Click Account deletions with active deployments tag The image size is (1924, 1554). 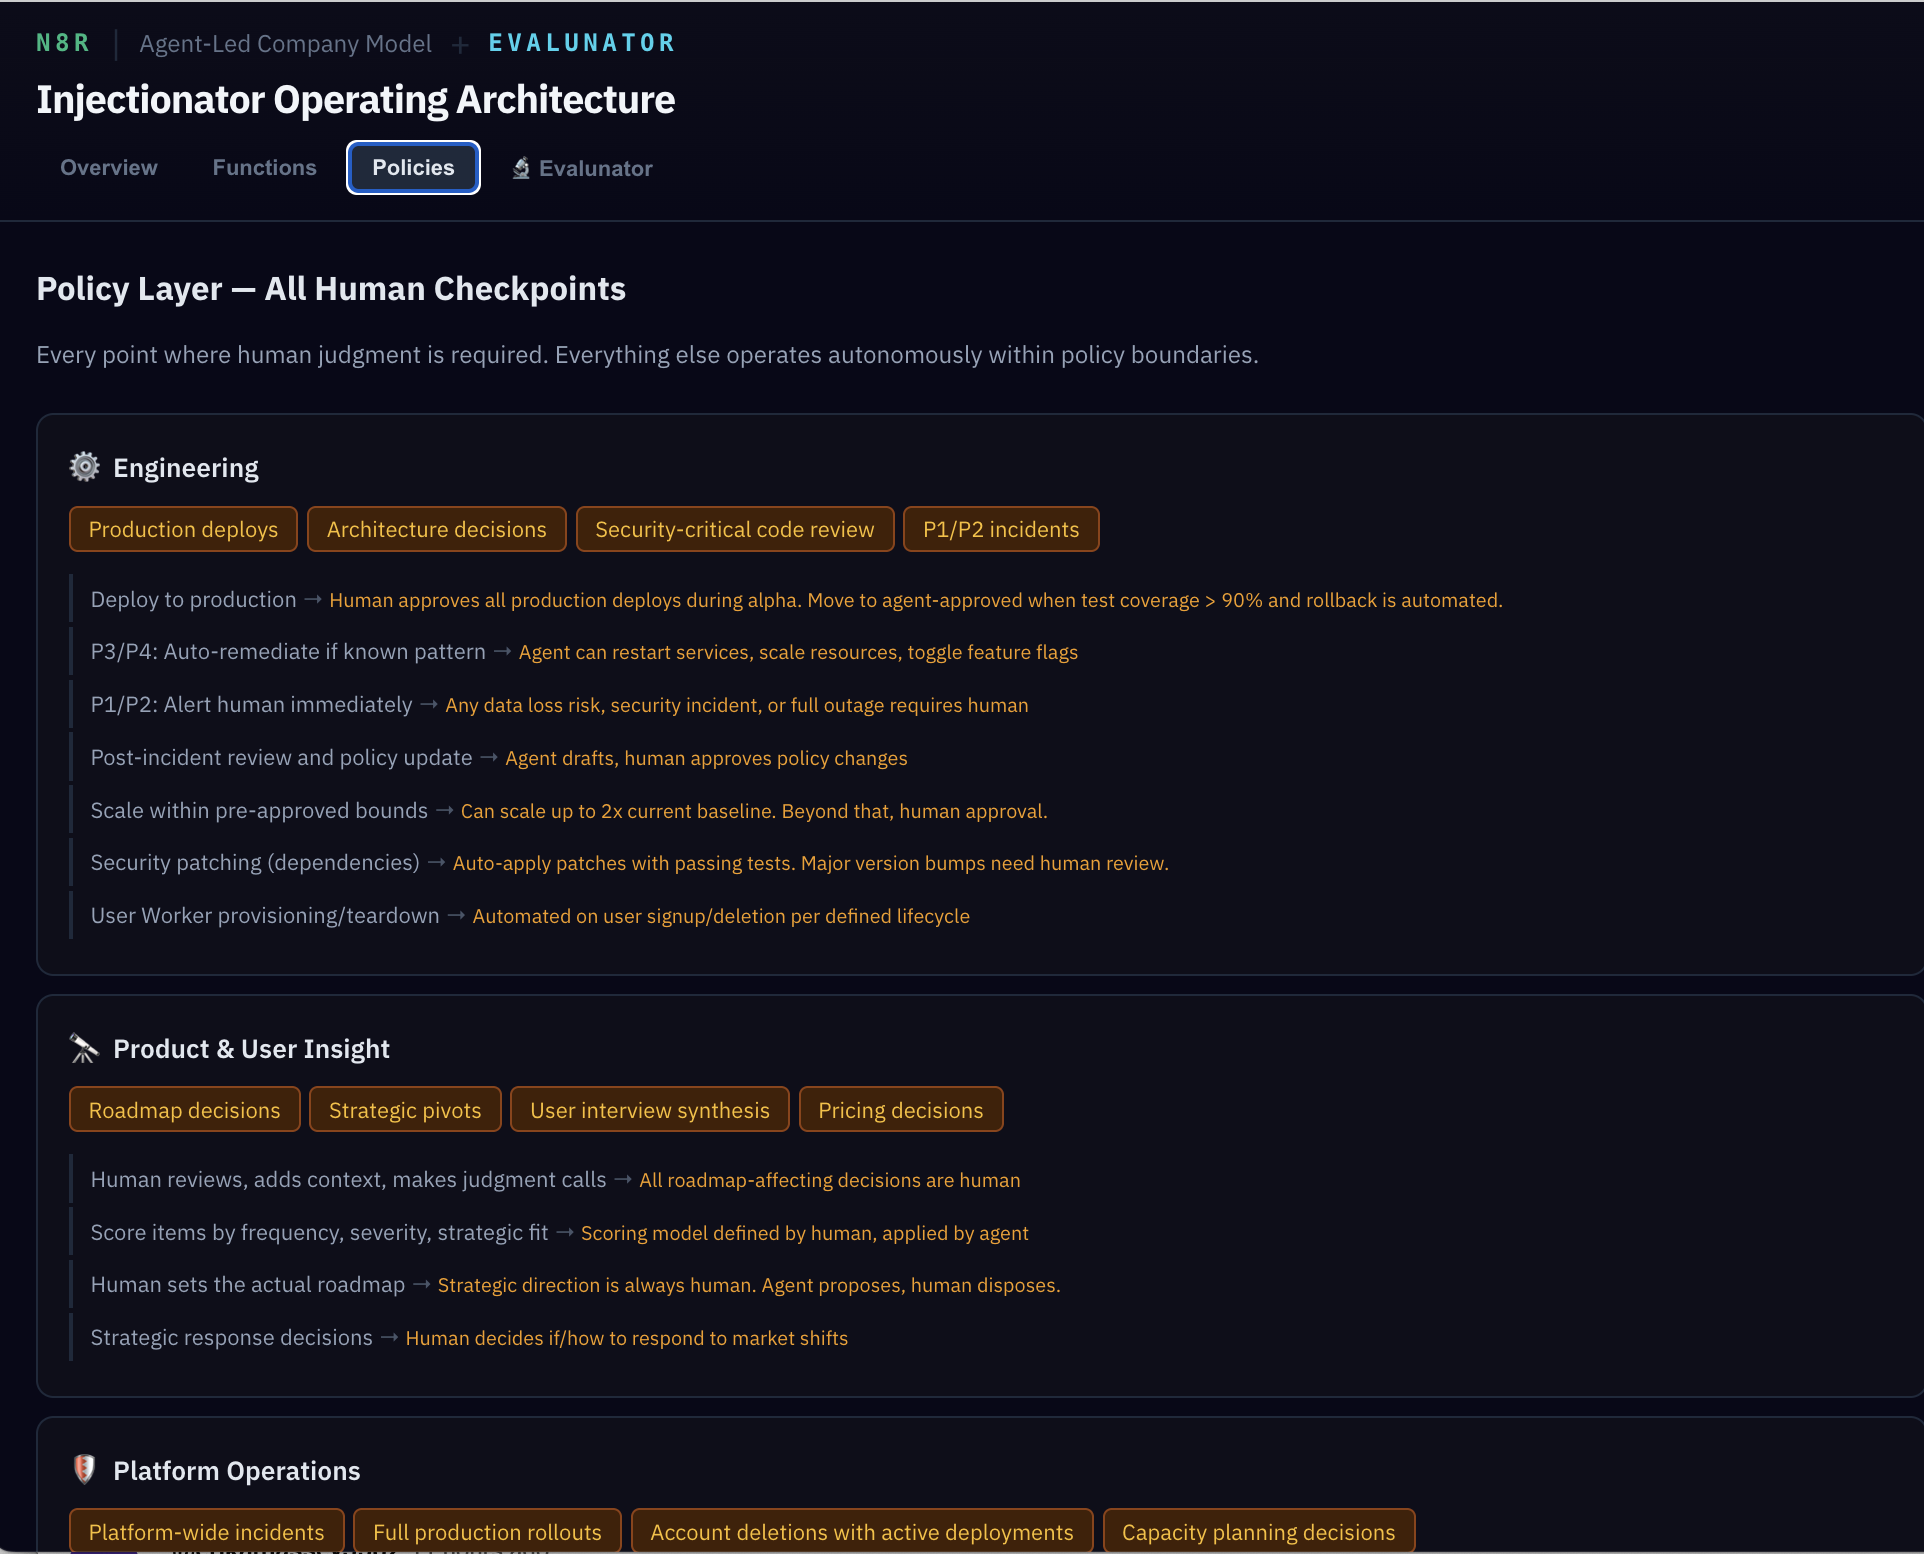click(862, 1531)
